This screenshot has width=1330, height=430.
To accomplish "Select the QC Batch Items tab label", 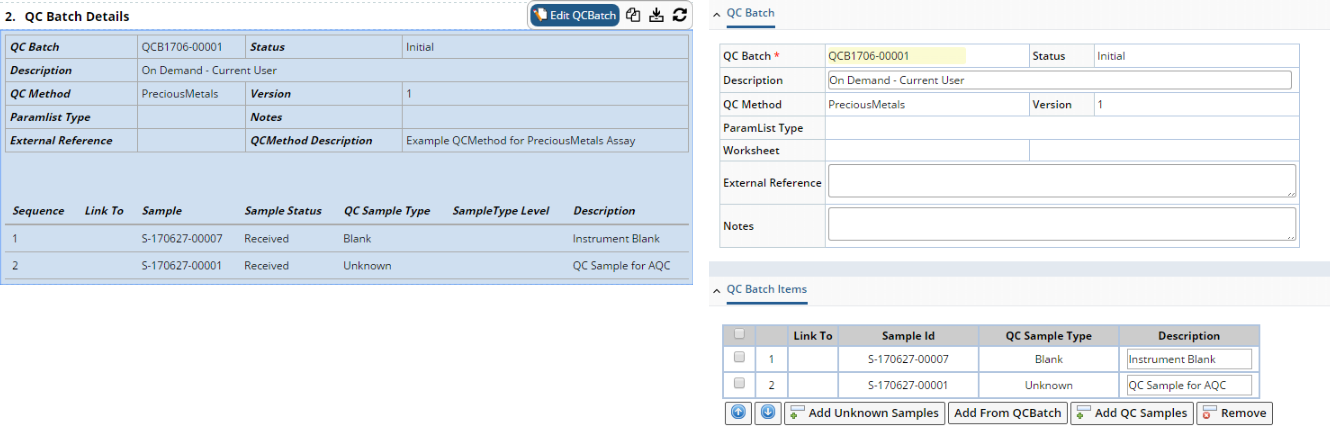I will pos(767,289).
